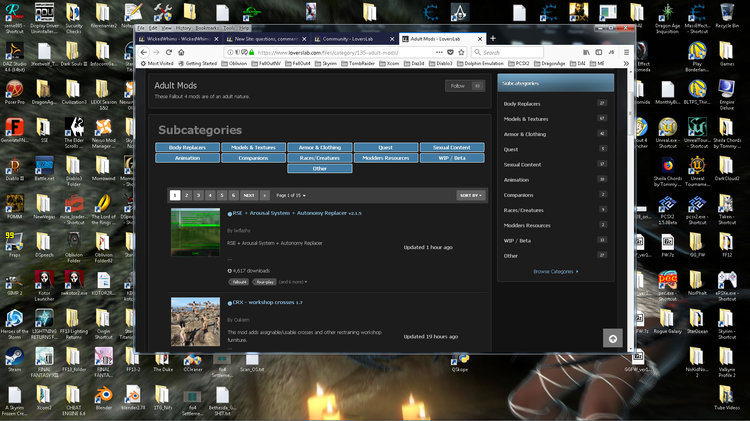Open the RSE mod thumbnail image
Image resolution: width=750 pixels, height=421 pixels.
(195, 232)
